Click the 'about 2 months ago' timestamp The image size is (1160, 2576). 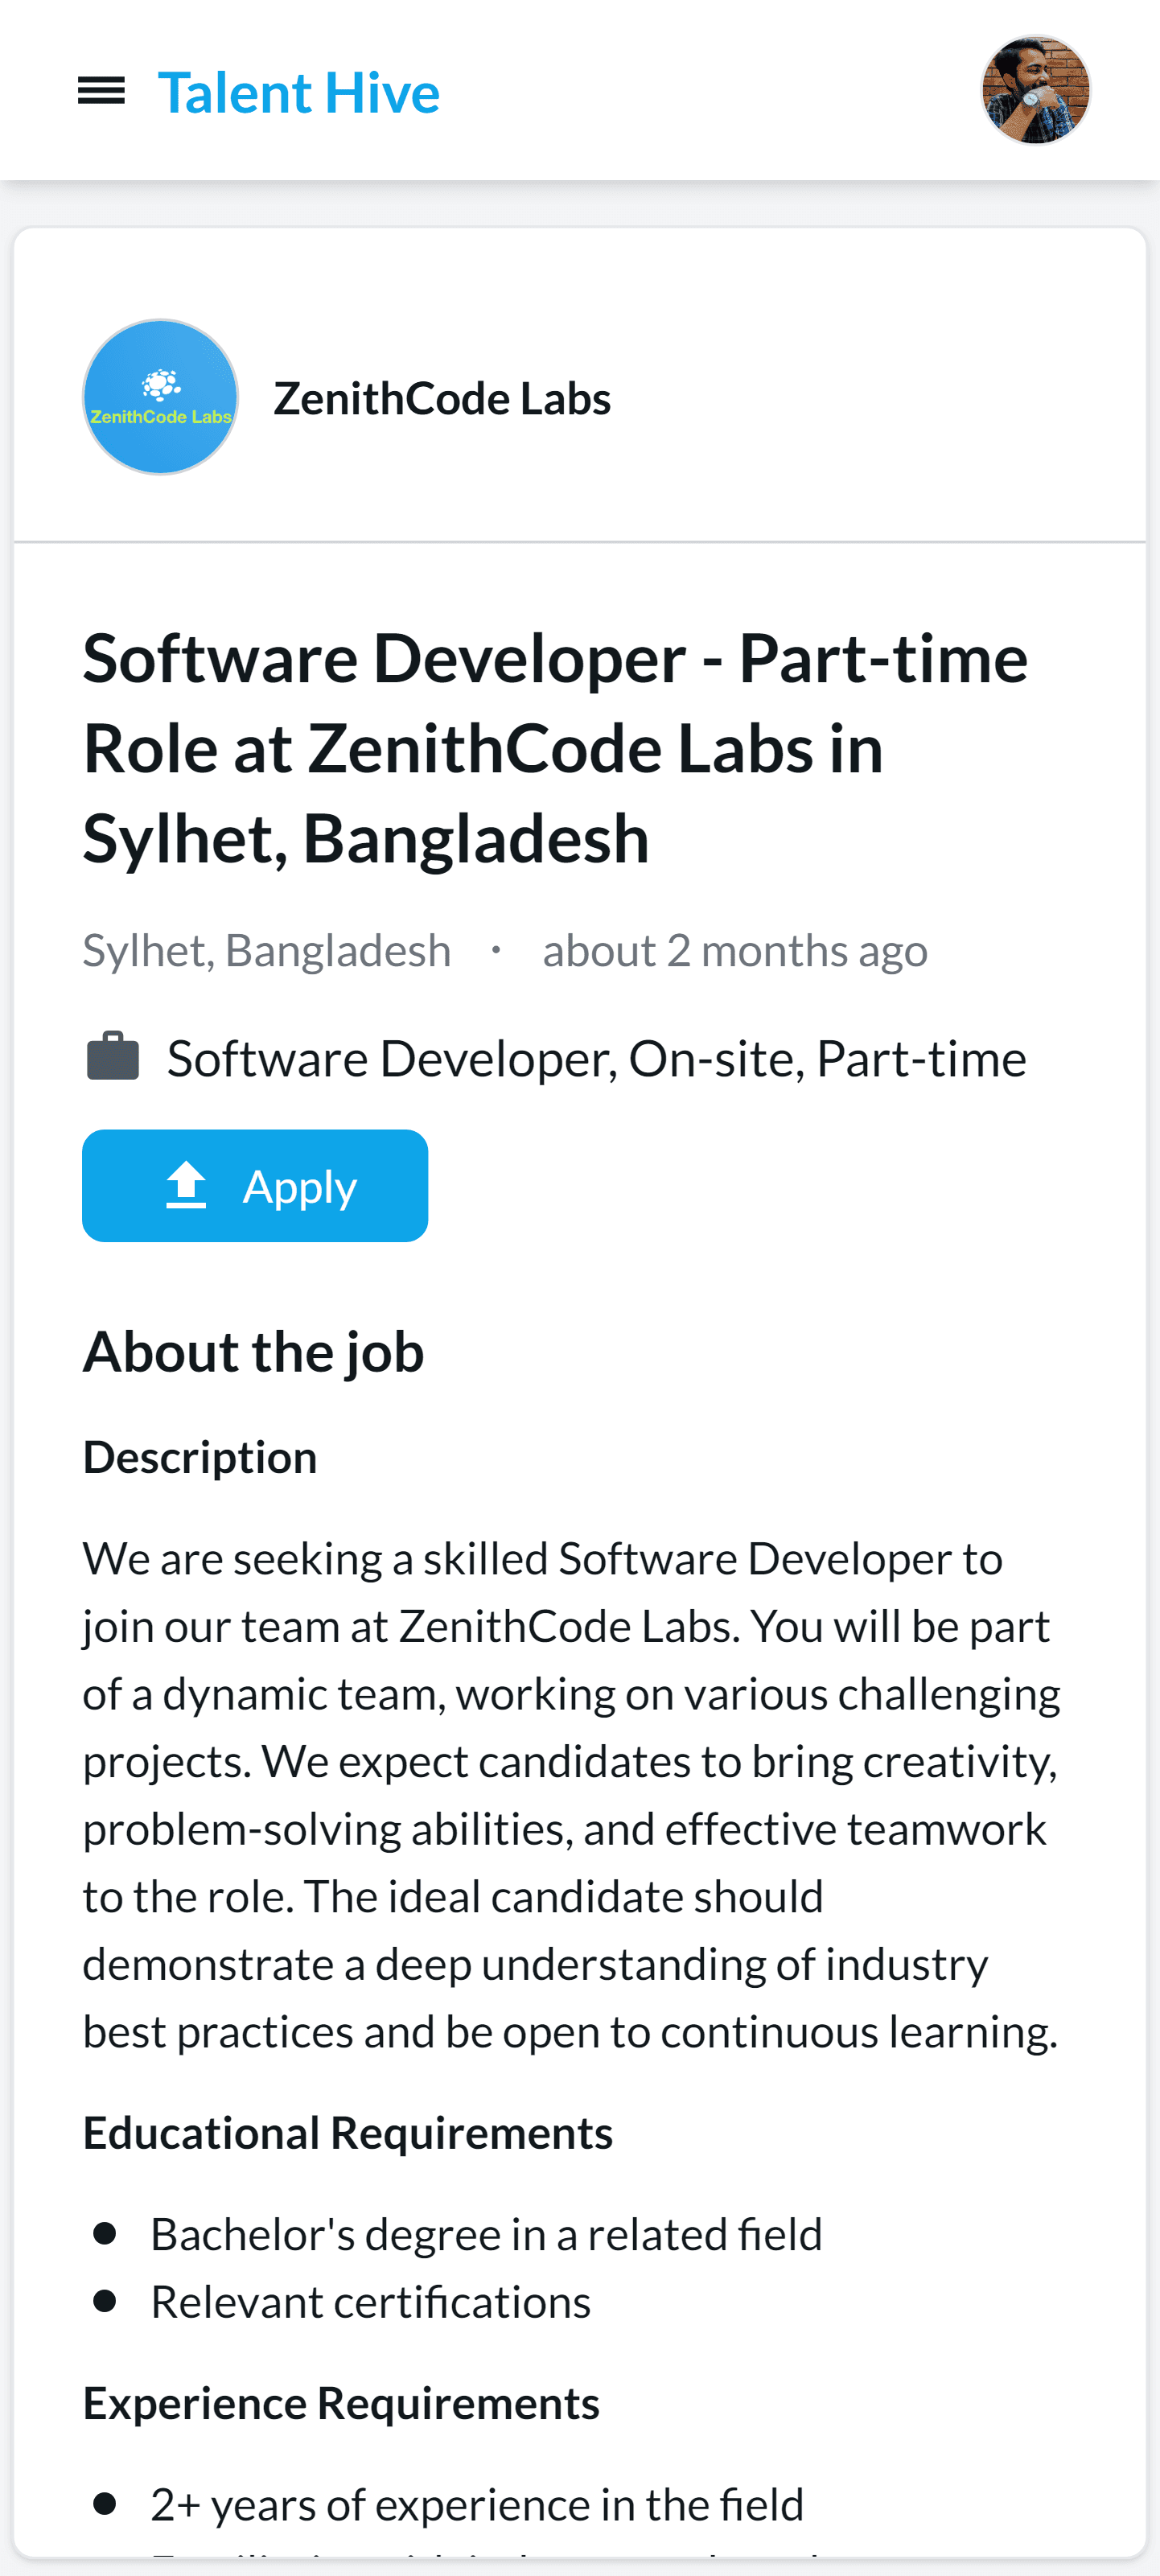(x=734, y=950)
